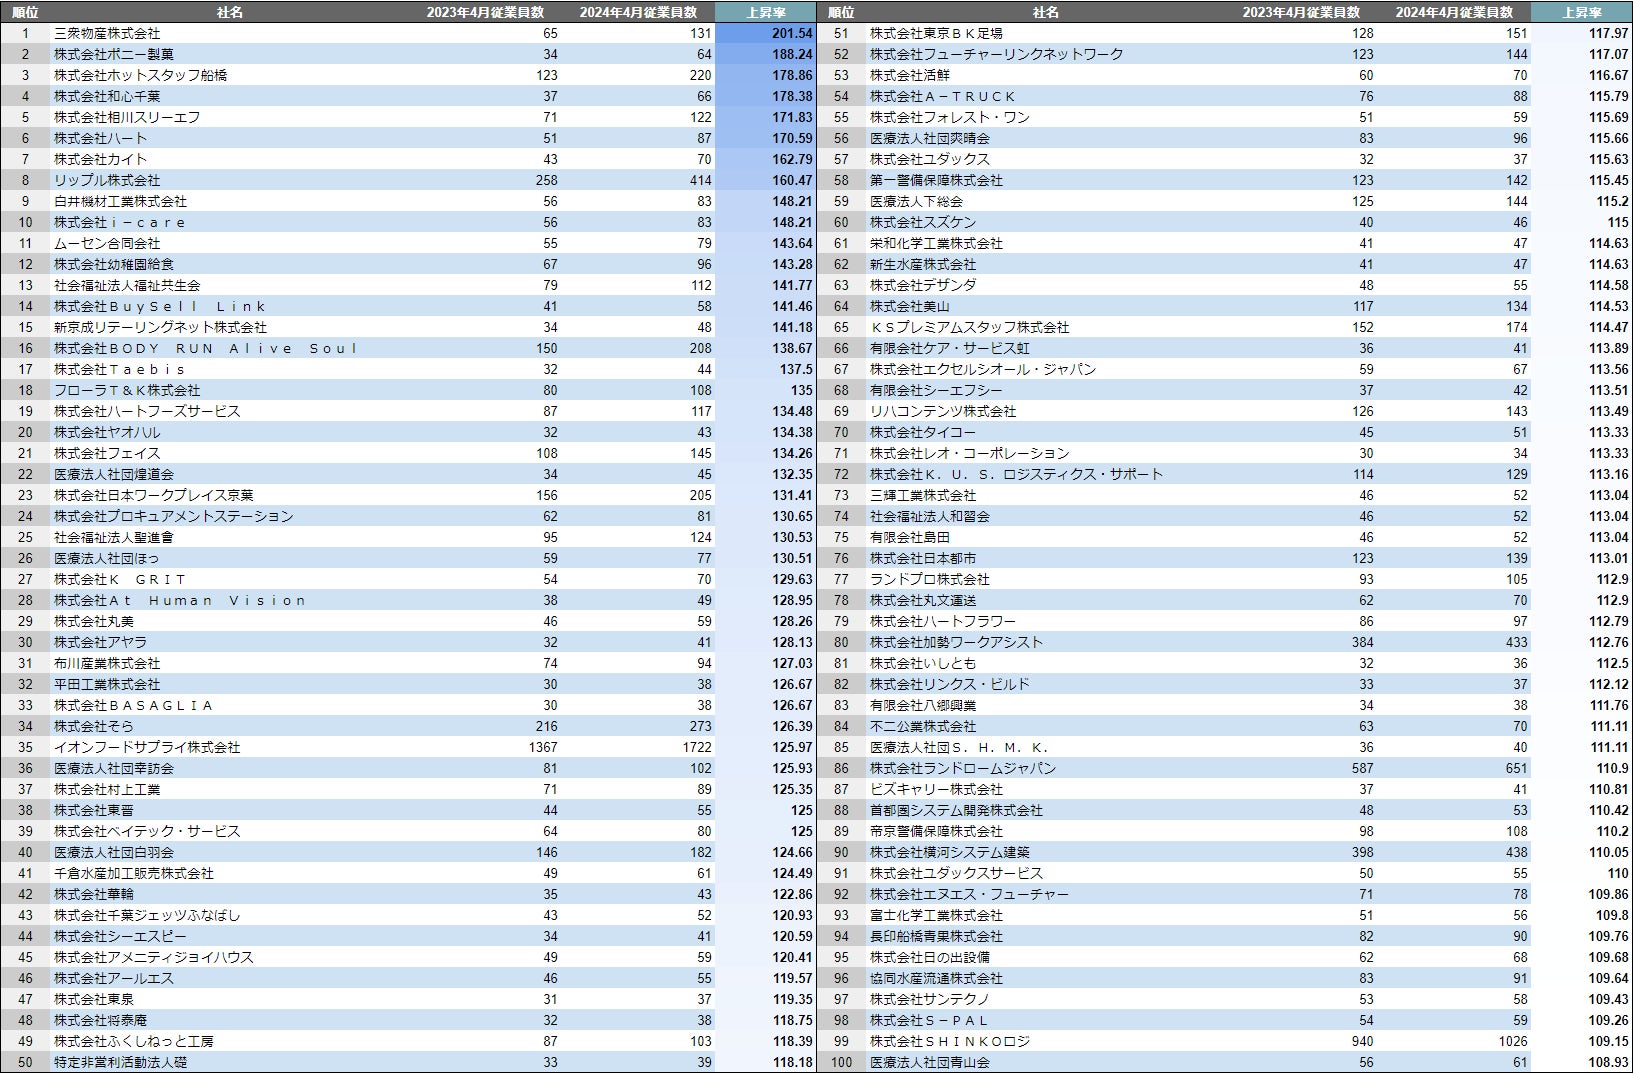Select the 株式会社Ａ－ＴＲＵＣＫ cell
The height and width of the screenshot is (1074, 1634).
click(1046, 96)
